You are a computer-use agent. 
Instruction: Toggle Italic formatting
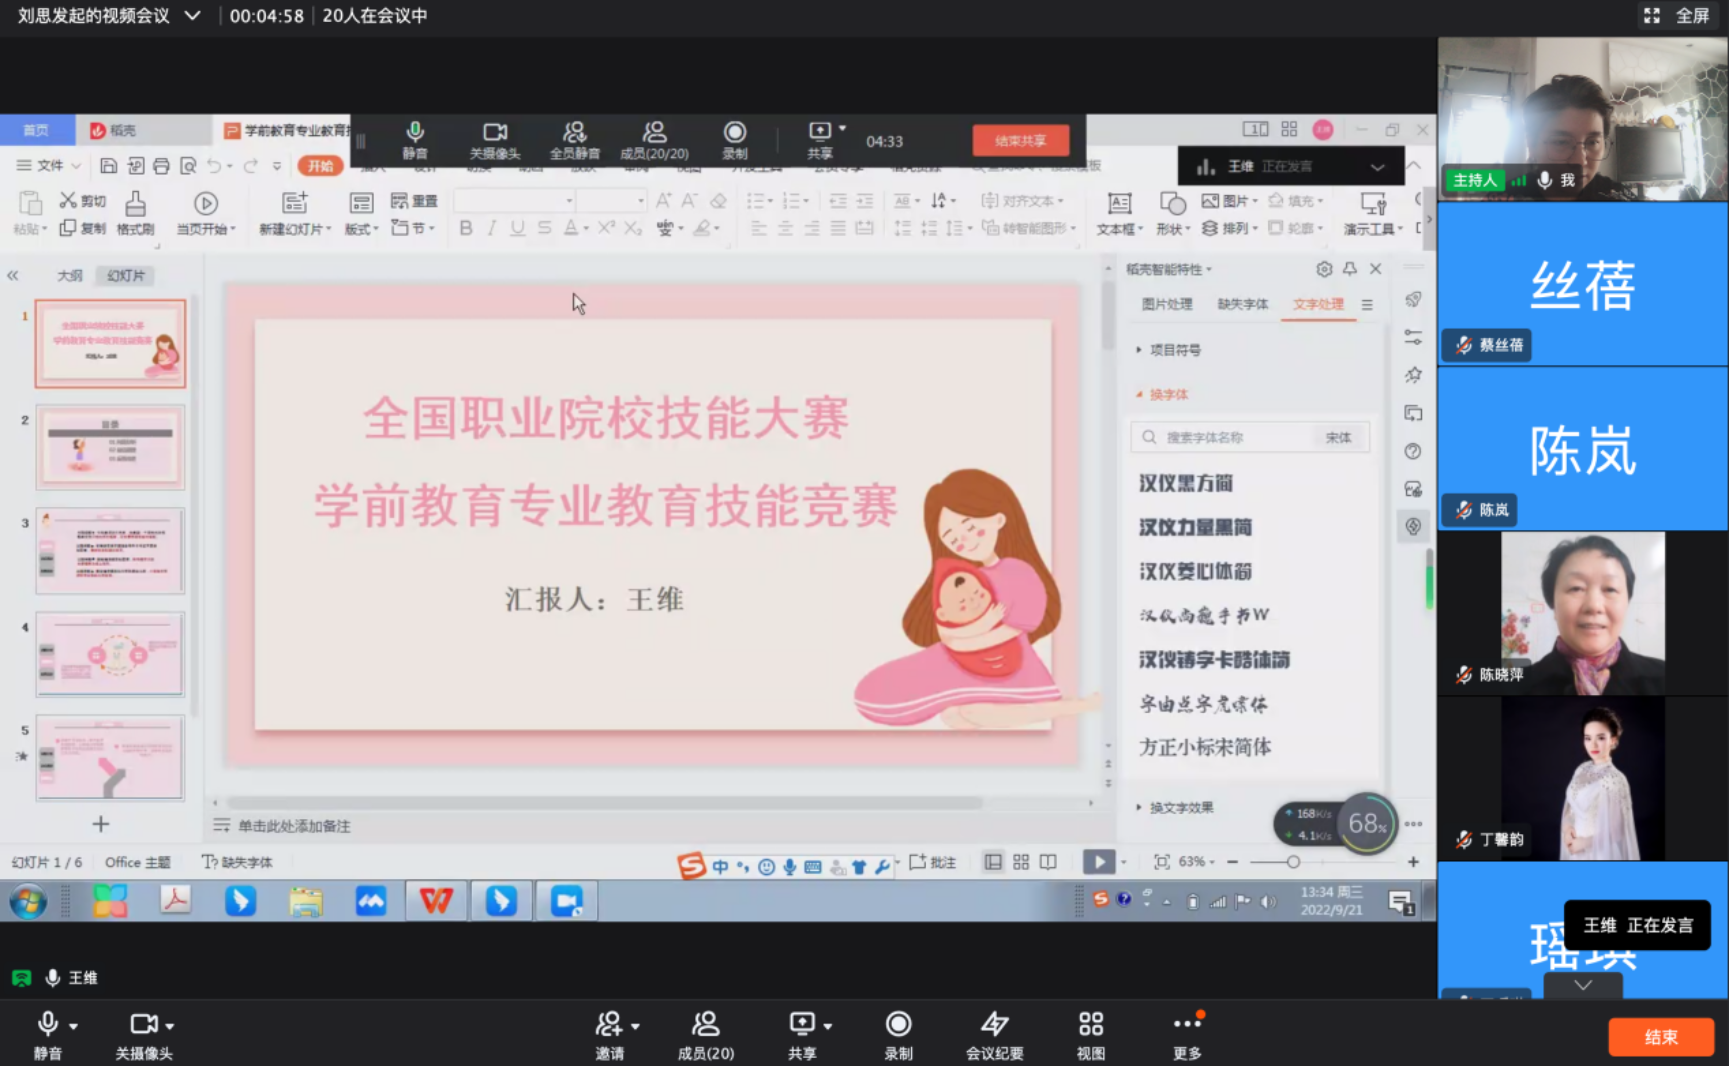pyautogui.click(x=492, y=228)
